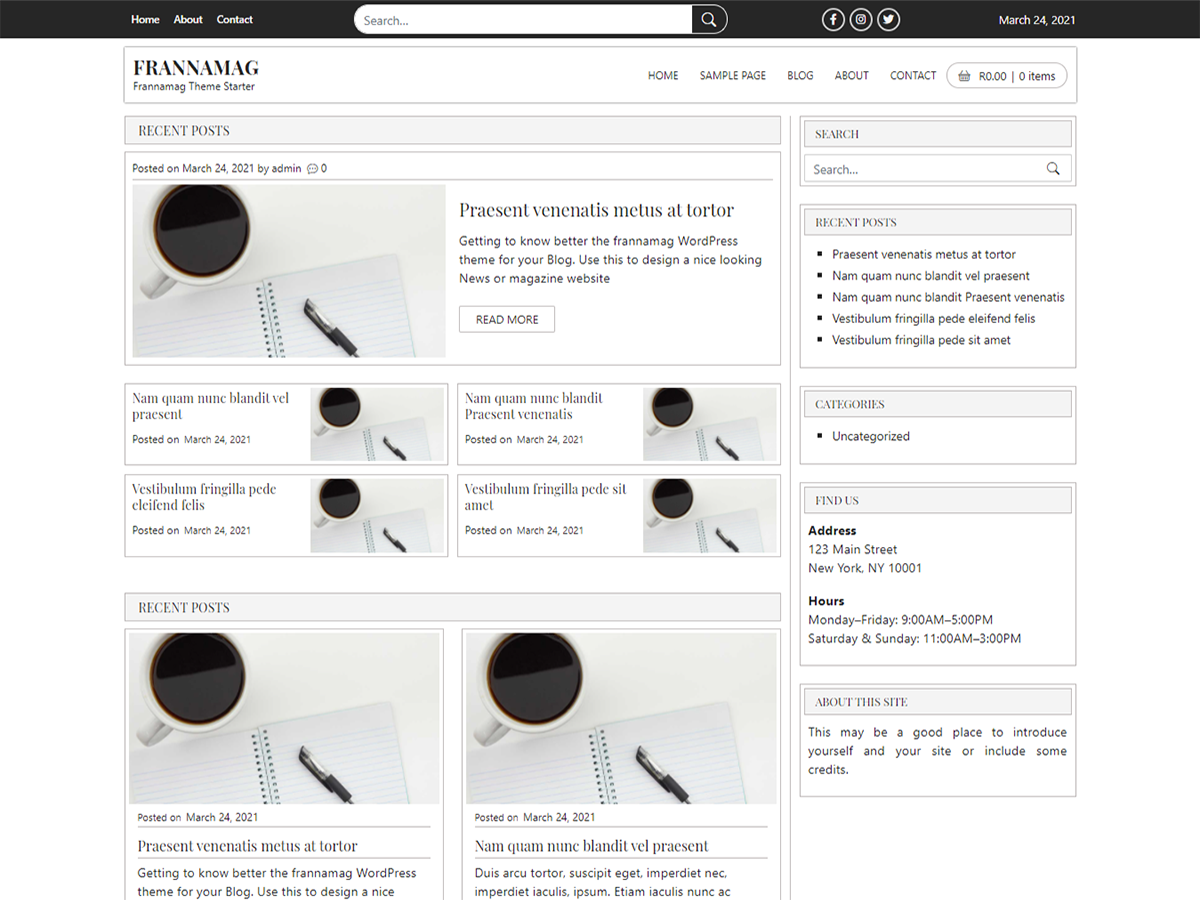The width and height of the screenshot is (1200, 900).
Task: Open the Instagram icon in the header
Action: coord(860,19)
